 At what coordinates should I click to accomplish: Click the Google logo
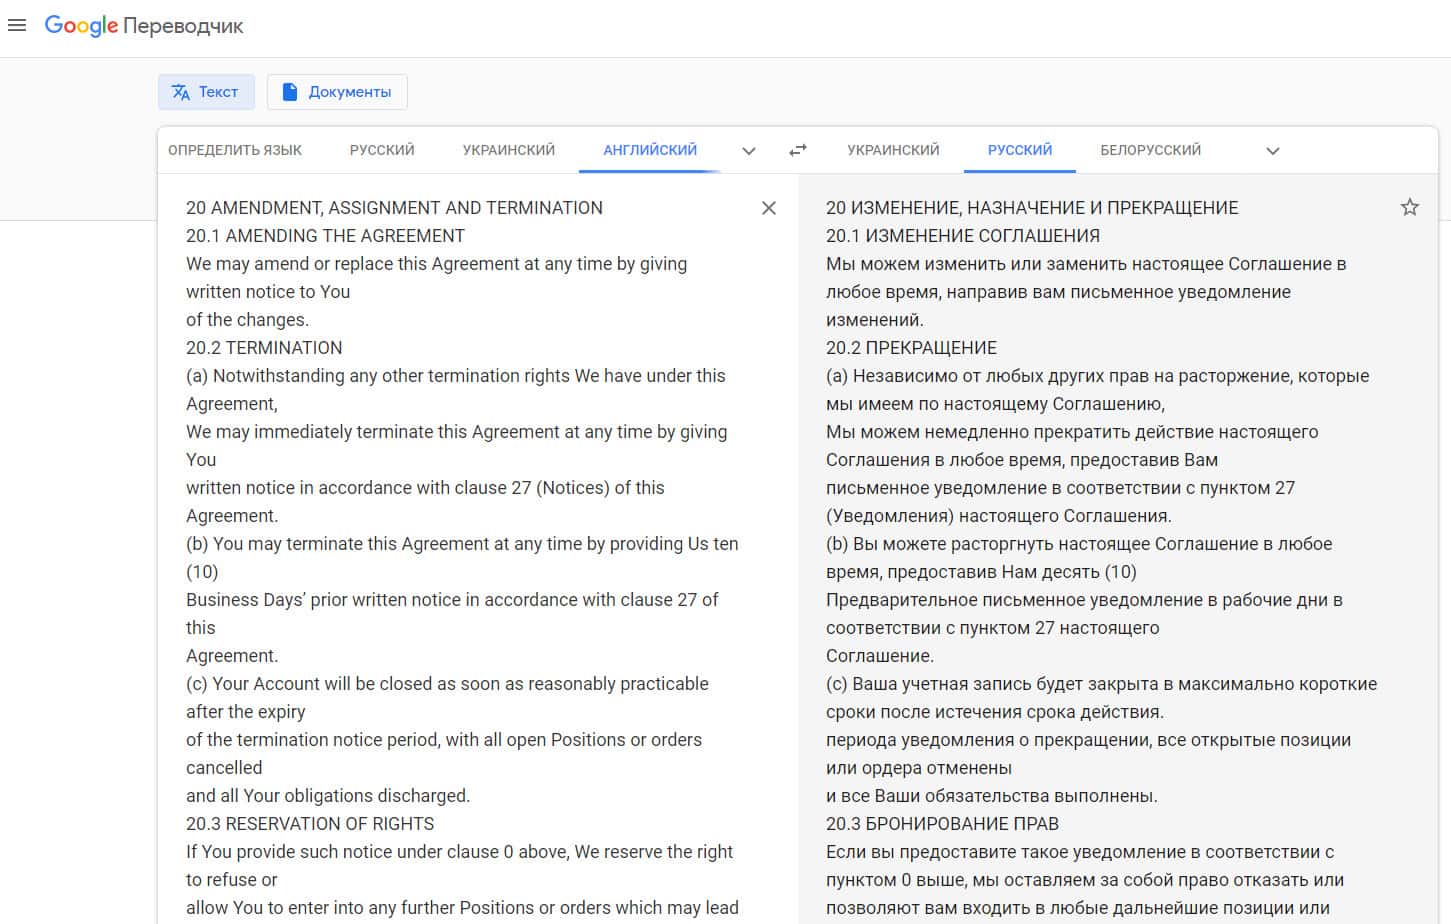tap(81, 26)
